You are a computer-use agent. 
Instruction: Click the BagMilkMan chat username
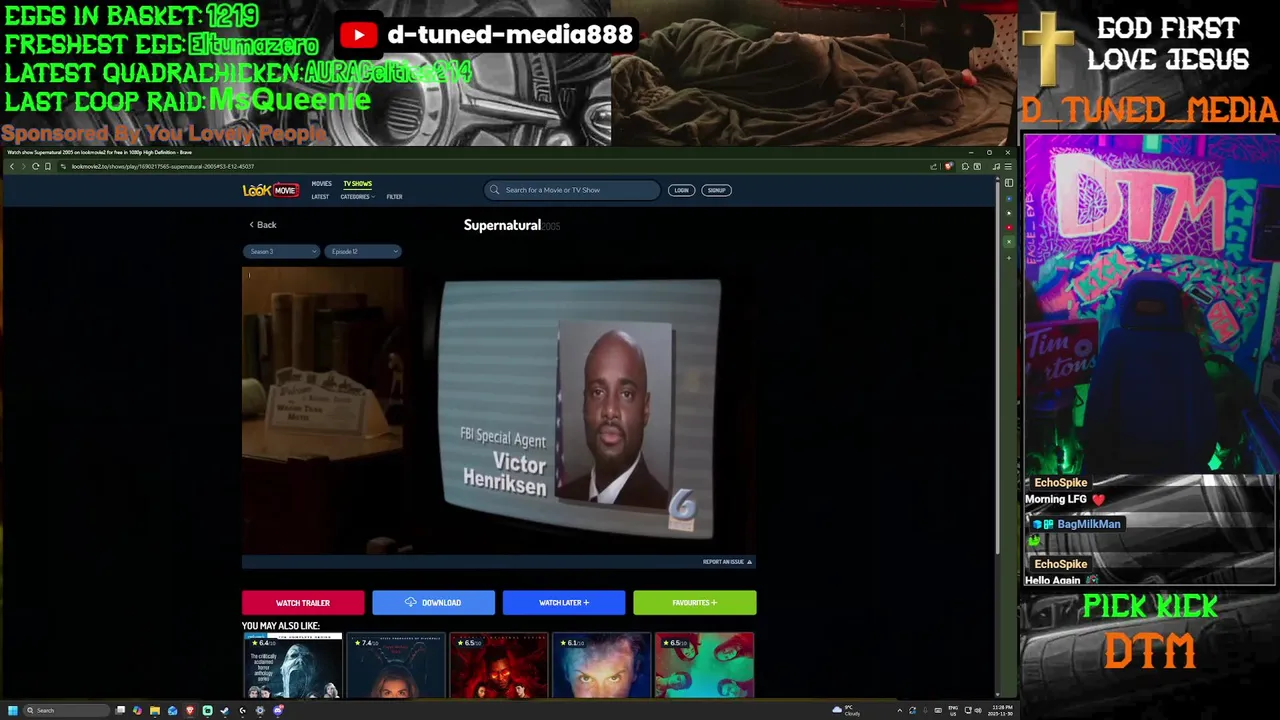click(x=1088, y=524)
